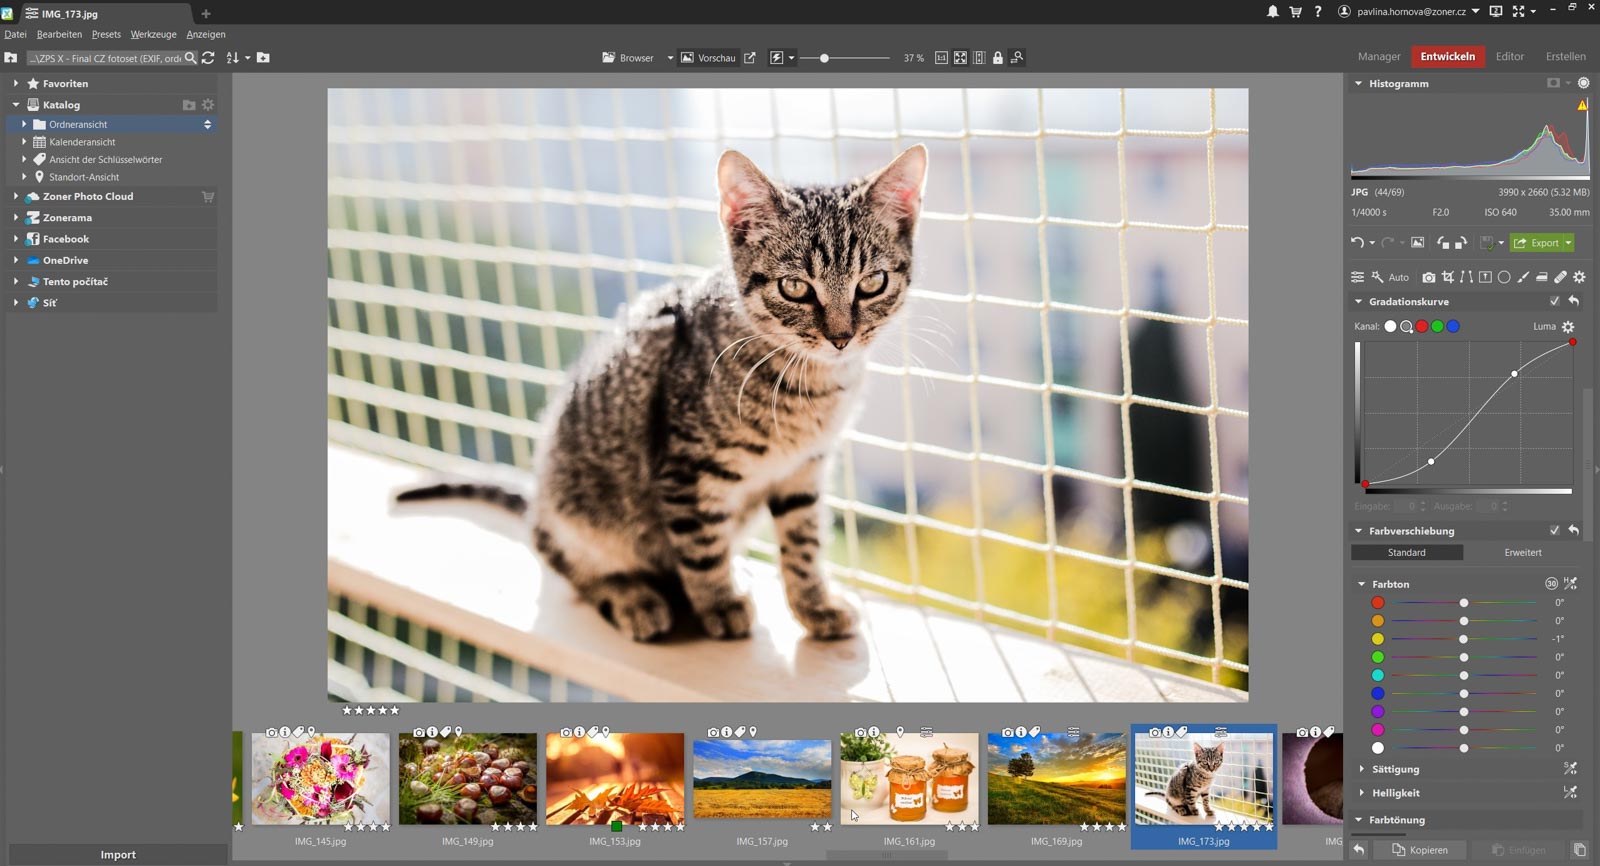This screenshot has width=1600, height=866.
Task: Toggle the Gradationskurve enable checkbox
Action: coord(1554,301)
